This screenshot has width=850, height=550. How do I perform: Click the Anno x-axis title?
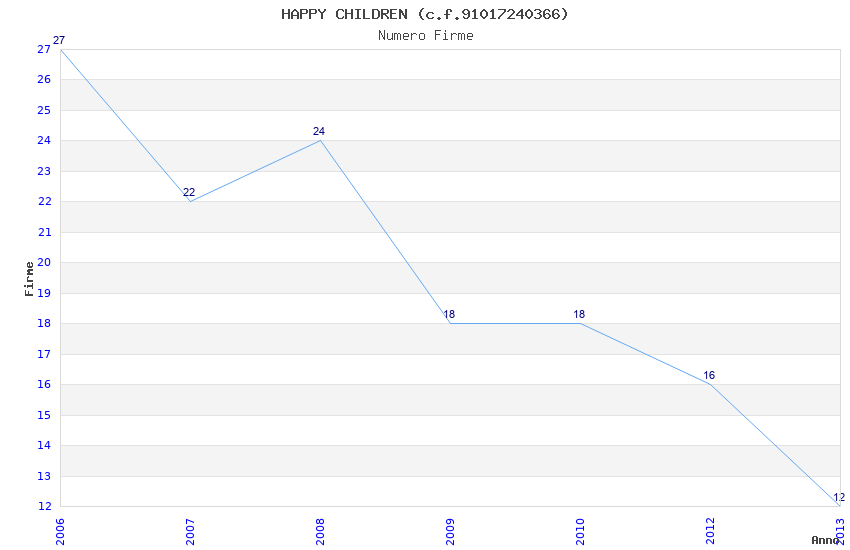coord(824,540)
